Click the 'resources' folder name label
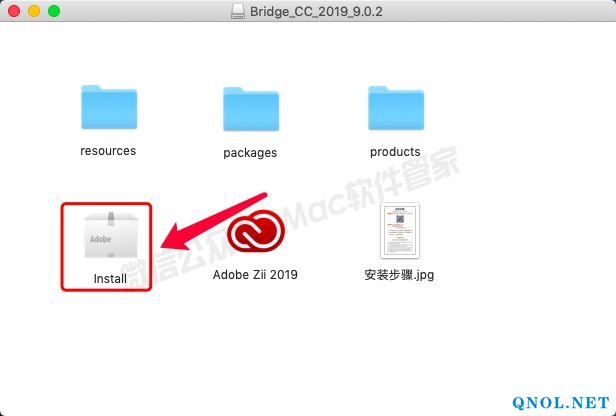Screen dimensions: 616x416 (108, 151)
